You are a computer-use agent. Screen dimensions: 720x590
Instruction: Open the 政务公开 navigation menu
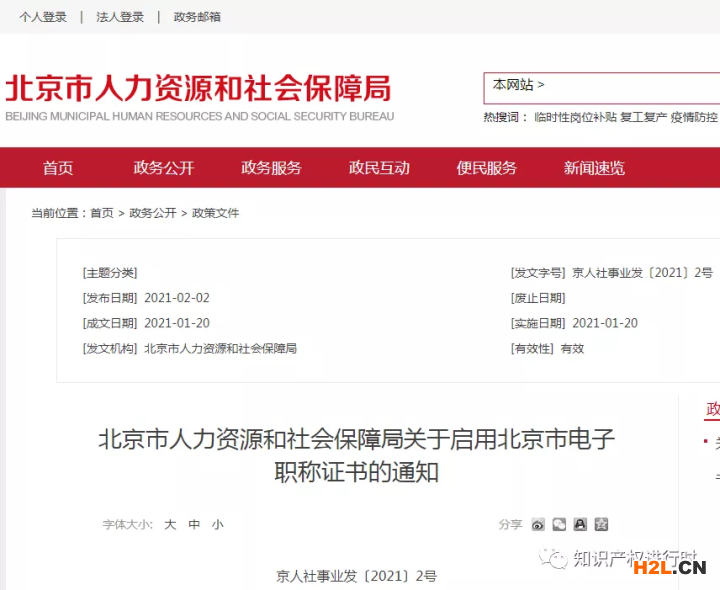point(164,168)
